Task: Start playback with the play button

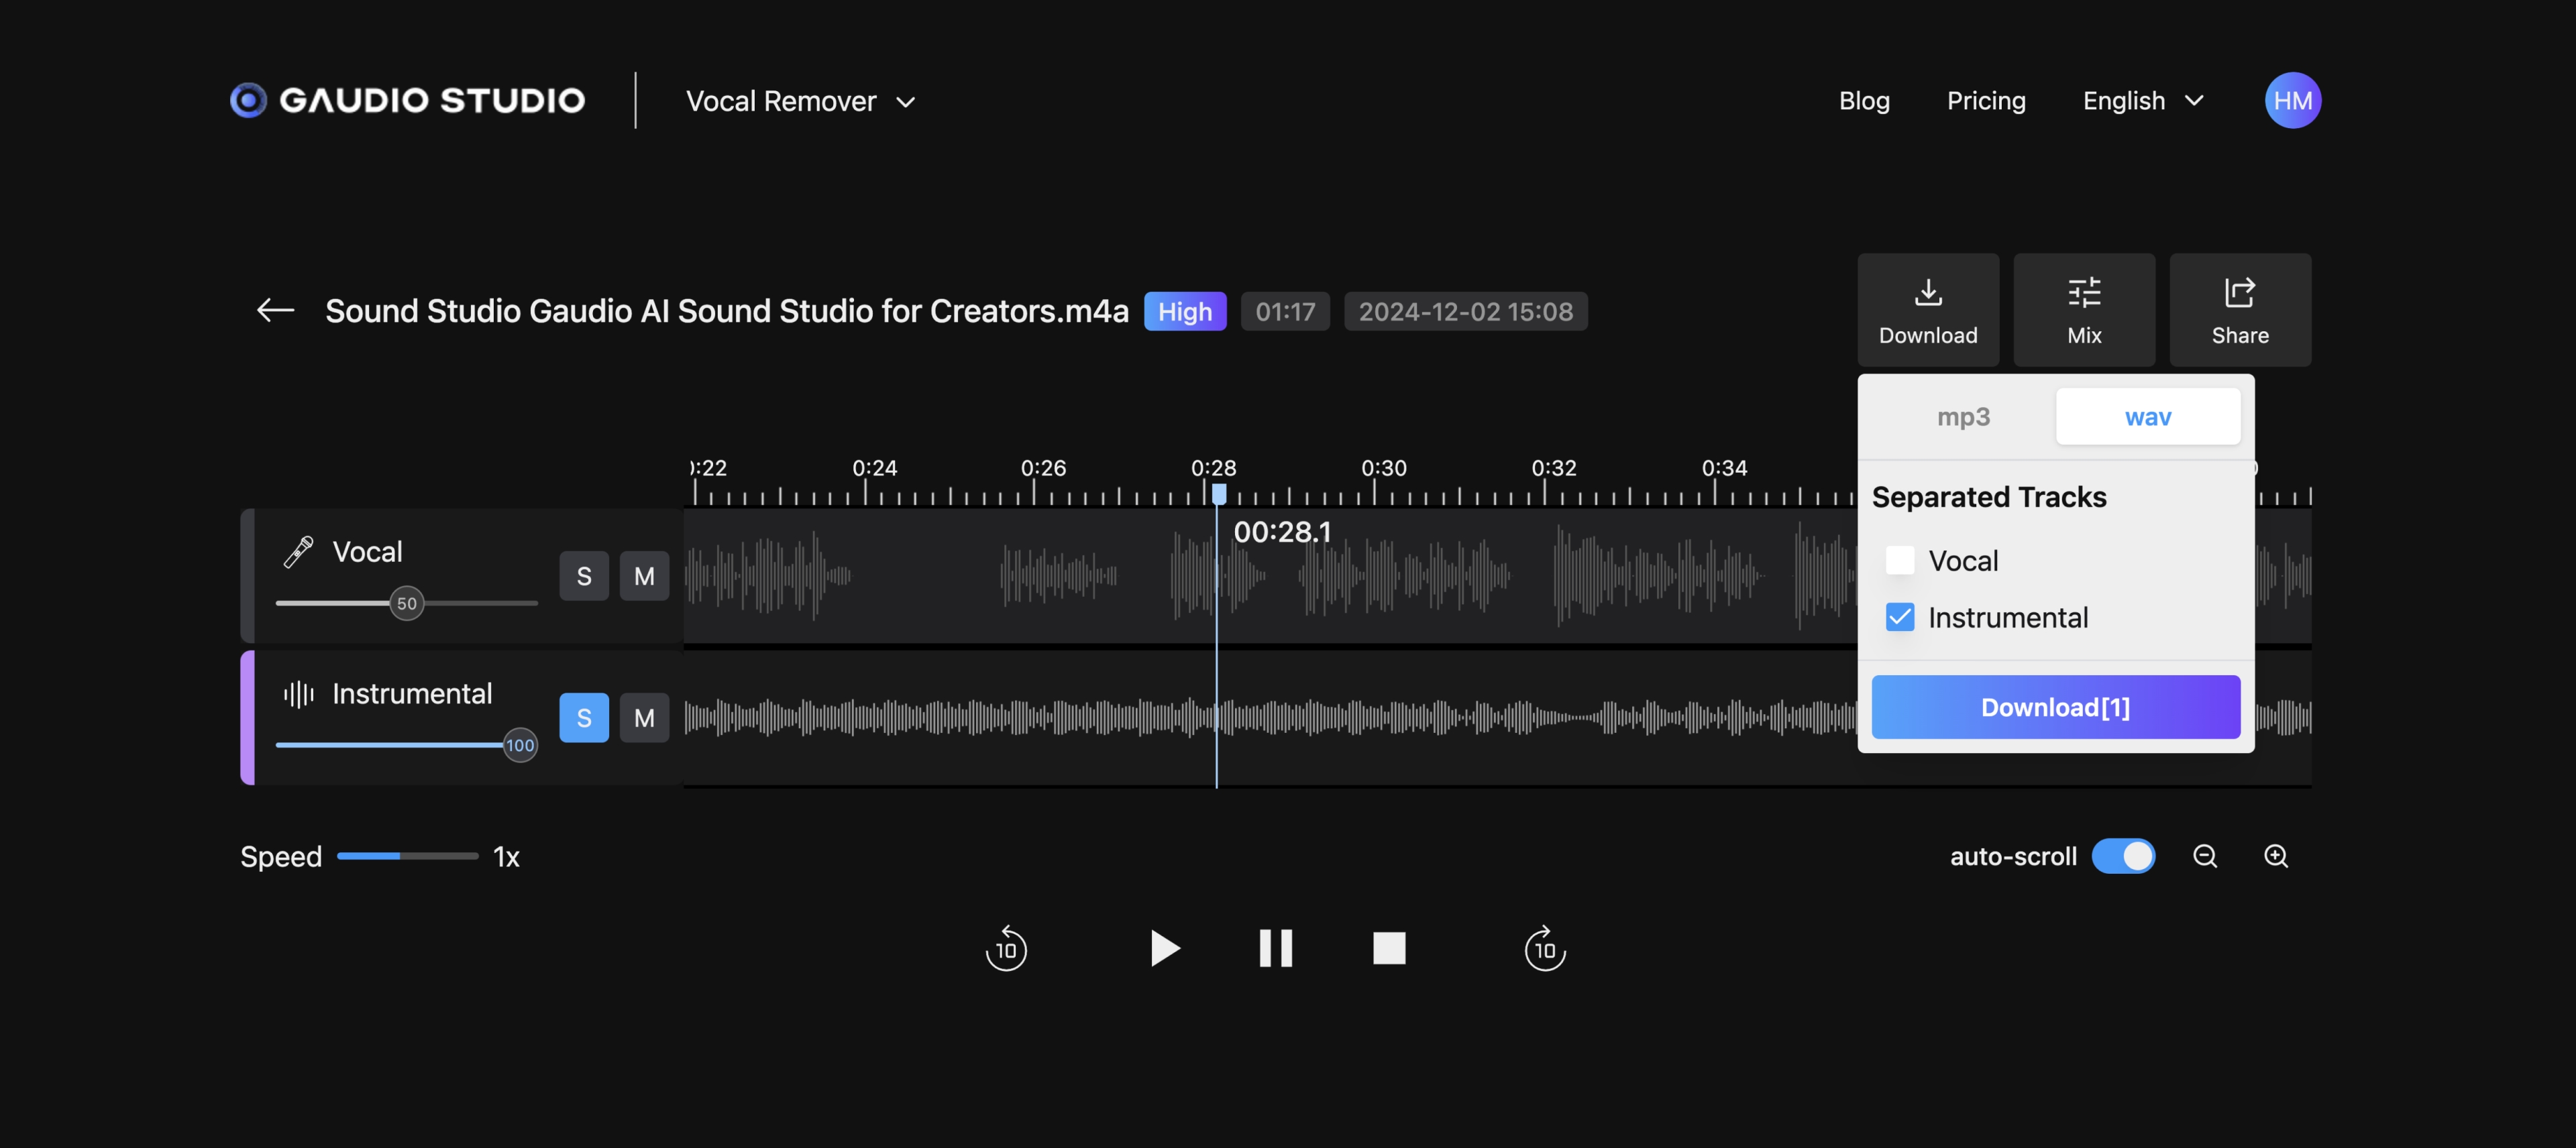Action: pyautogui.click(x=1164, y=948)
